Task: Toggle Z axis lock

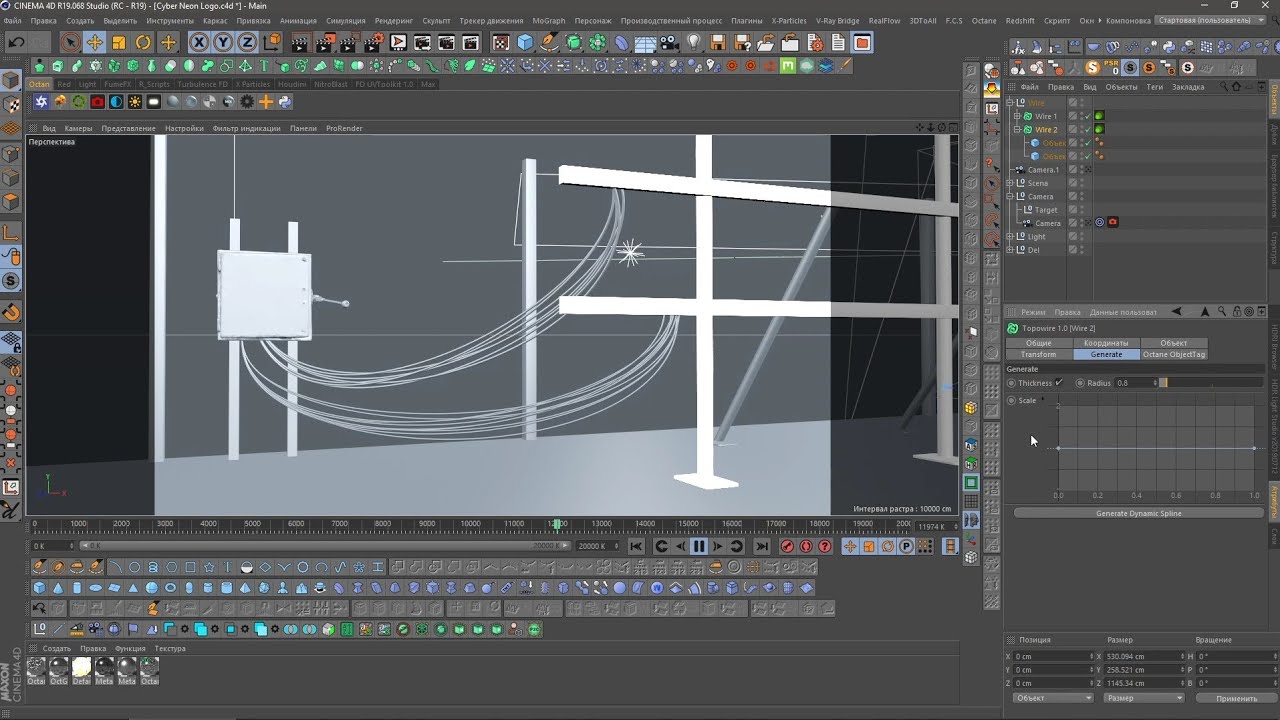Action: click(246, 42)
